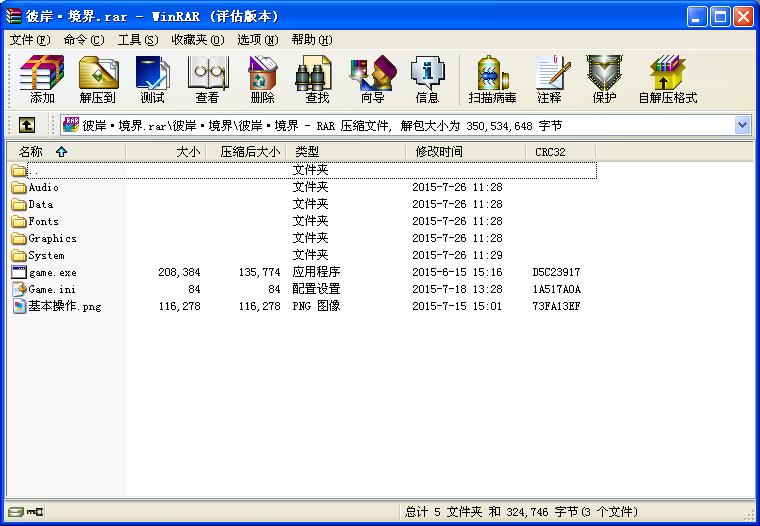Maximize the WinRAR window
This screenshot has height=526, width=760.
[720, 16]
